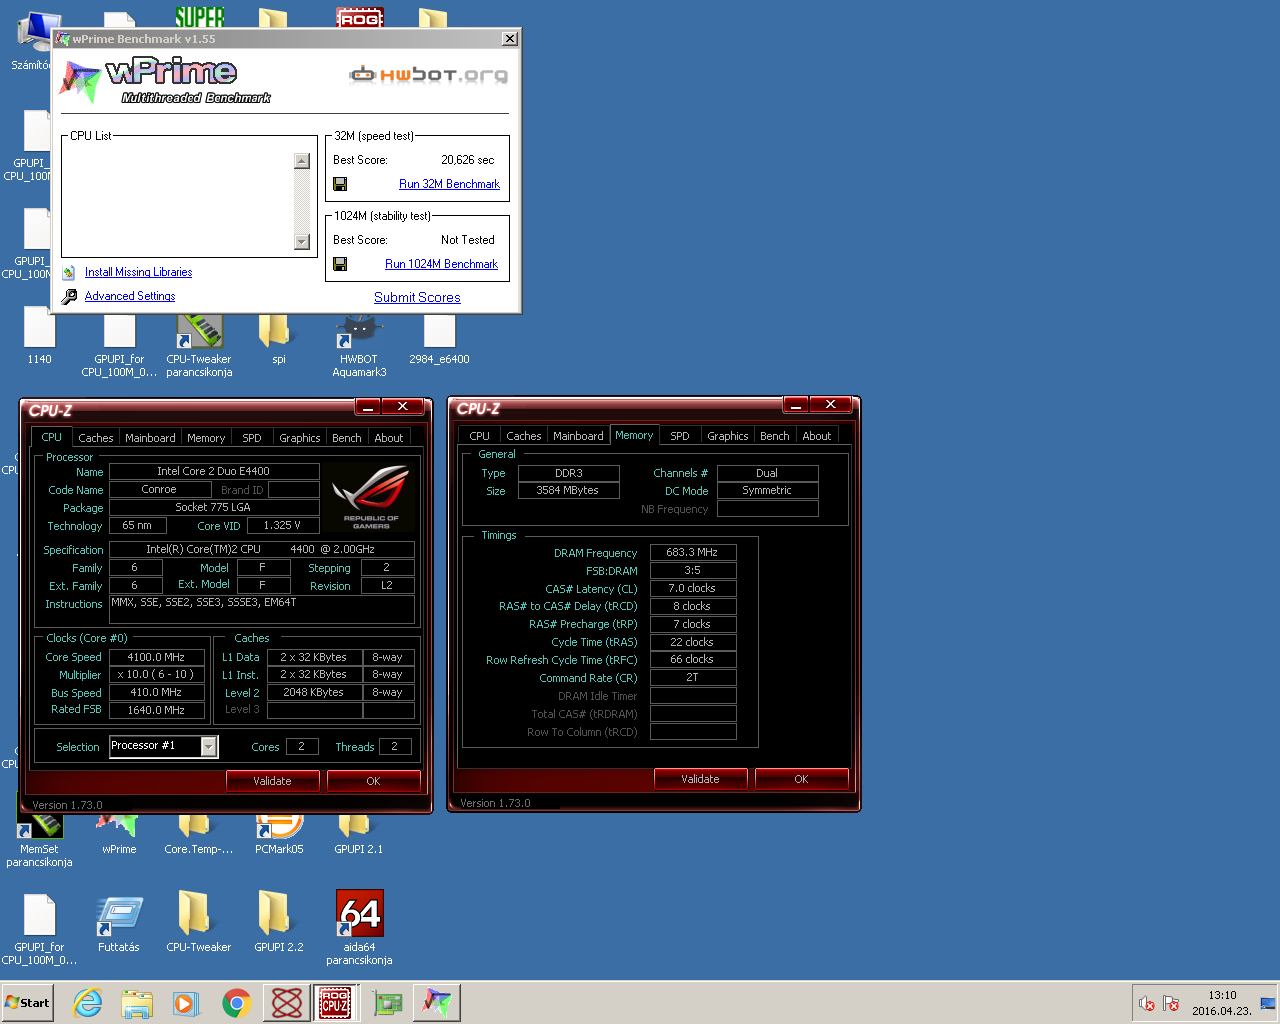Click the Rated FSB value 1640.0 MHz

pos(156,710)
